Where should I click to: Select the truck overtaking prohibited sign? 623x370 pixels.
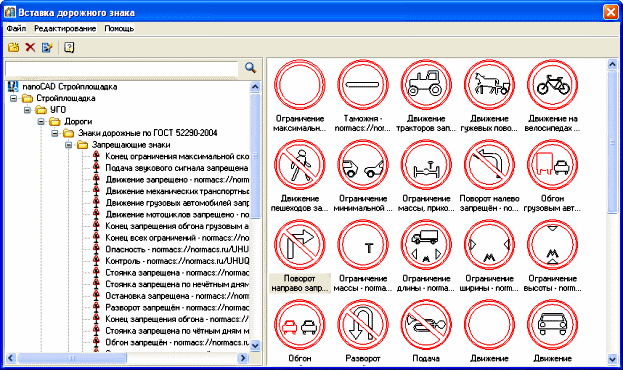[x=552, y=165]
